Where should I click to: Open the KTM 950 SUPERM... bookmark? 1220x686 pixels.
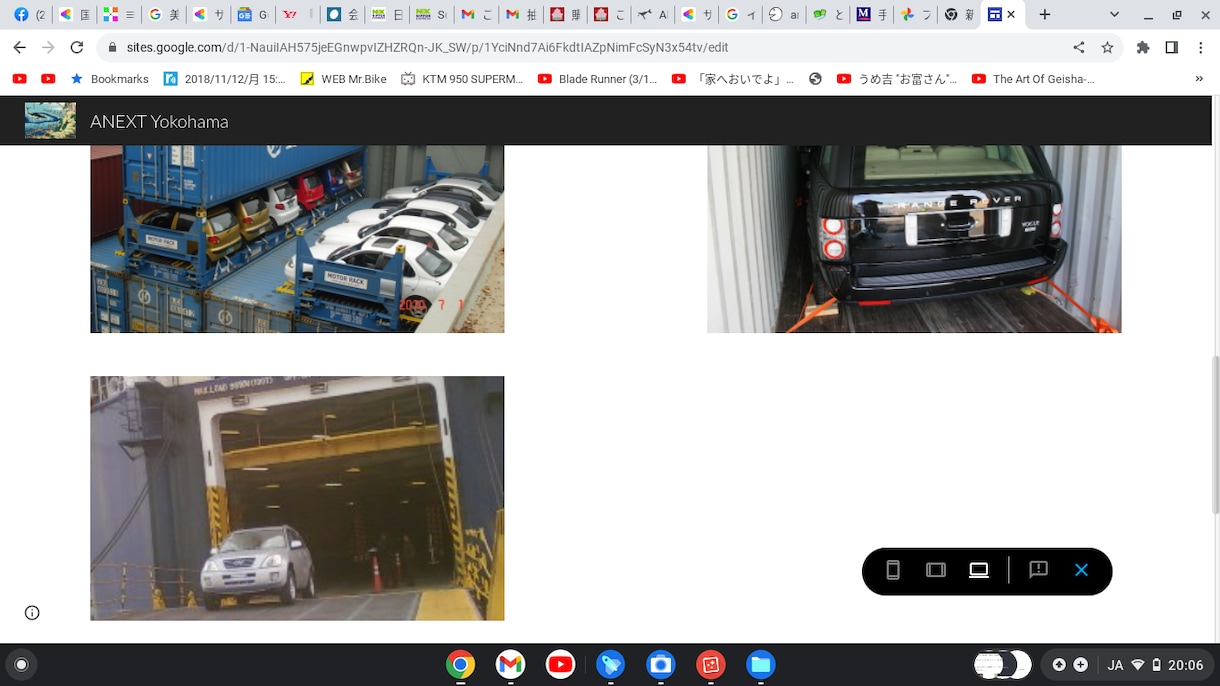coord(462,79)
